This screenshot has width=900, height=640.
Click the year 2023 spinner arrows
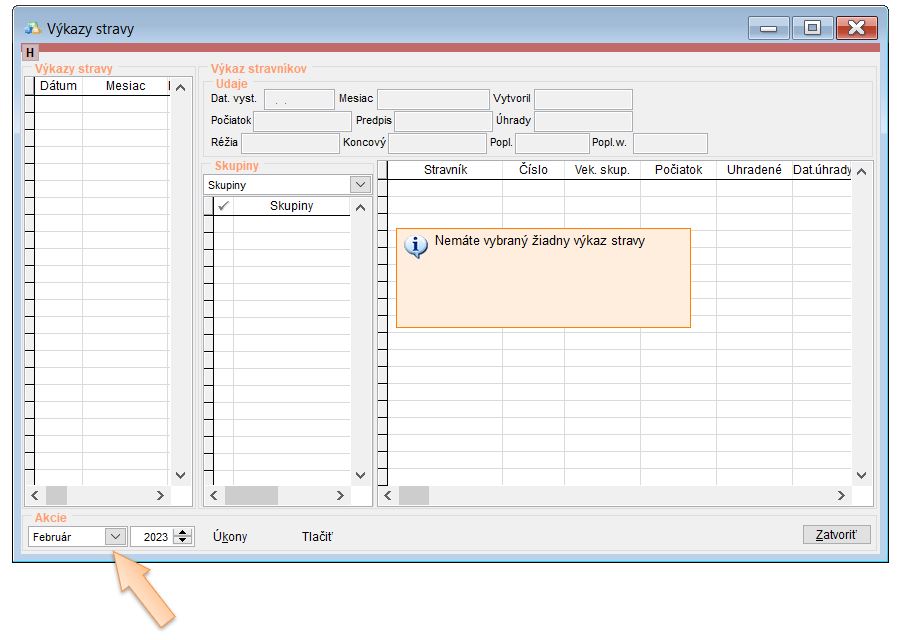pyautogui.click(x=182, y=537)
